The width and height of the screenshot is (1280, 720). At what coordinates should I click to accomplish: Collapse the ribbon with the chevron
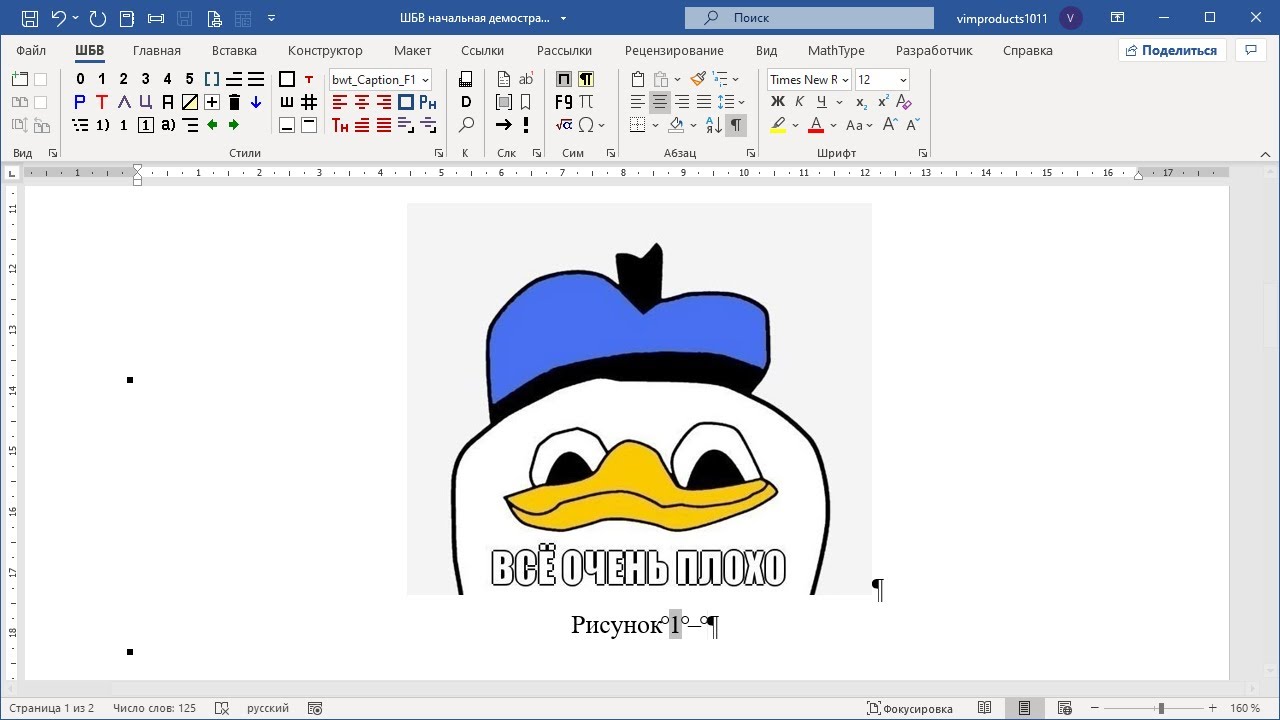click(1265, 154)
